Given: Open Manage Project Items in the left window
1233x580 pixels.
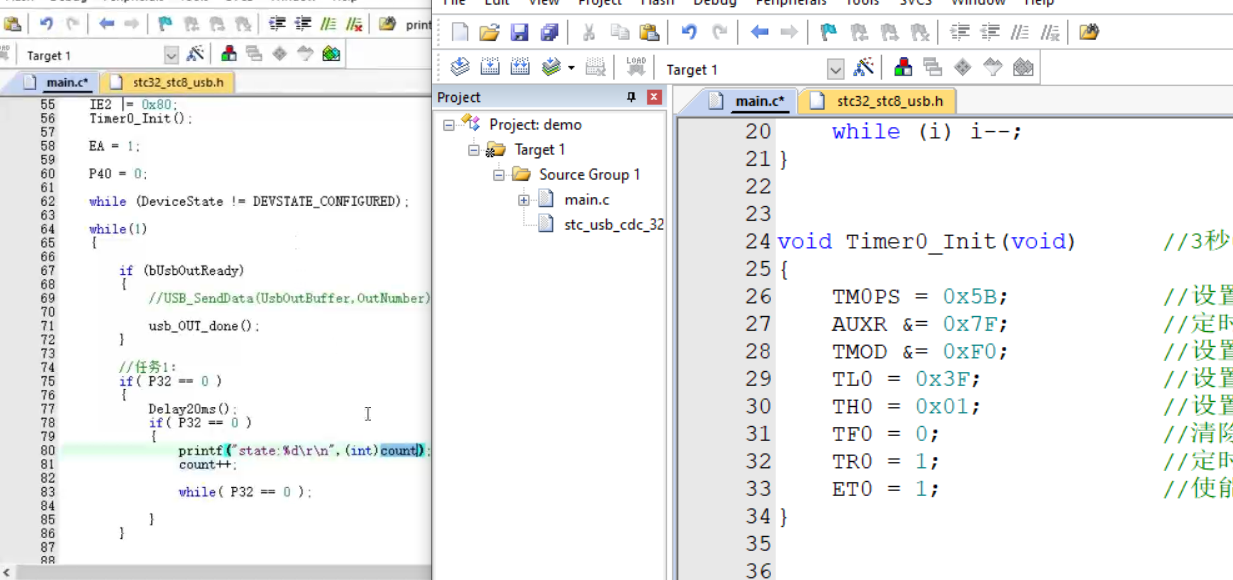Looking at the screenshot, I should [x=229, y=54].
